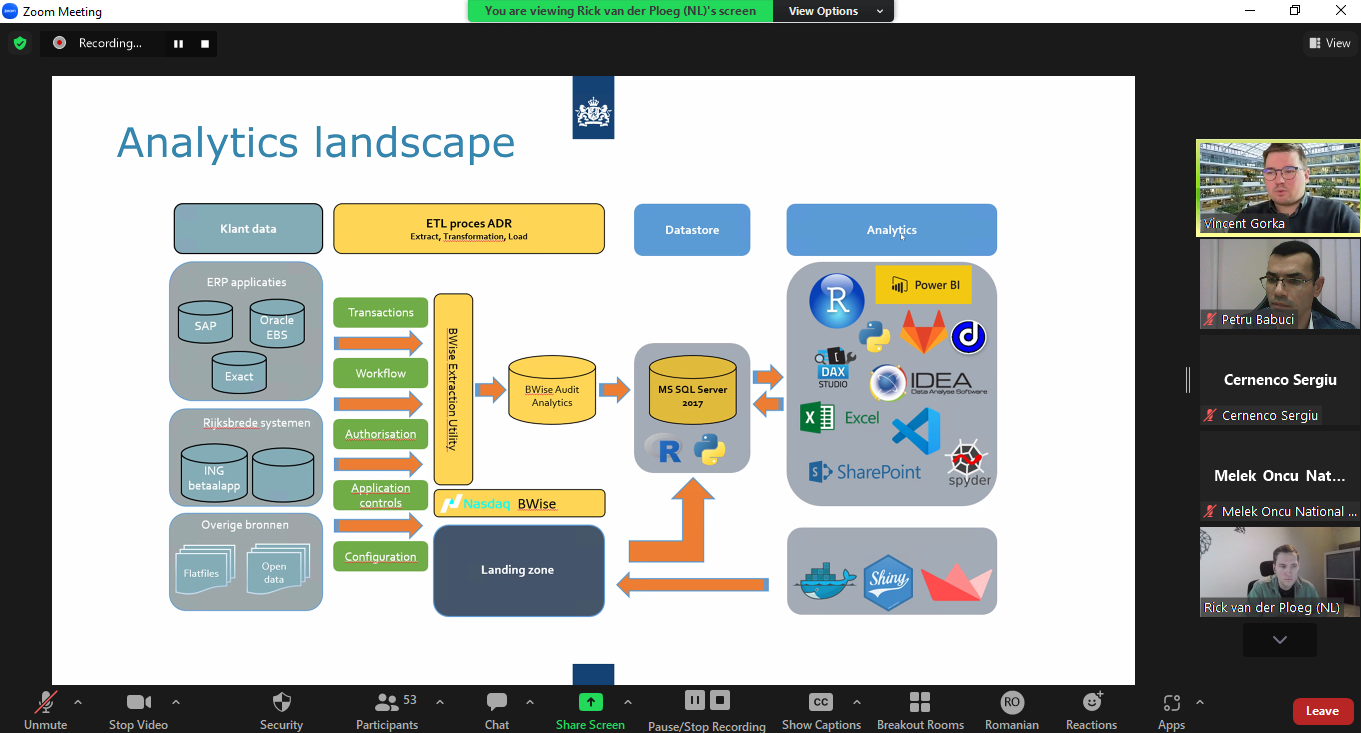The height and width of the screenshot is (733, 1361).
Task: Select Rick van der Ploeg's video thumbnail
Action: [1279, 572]
